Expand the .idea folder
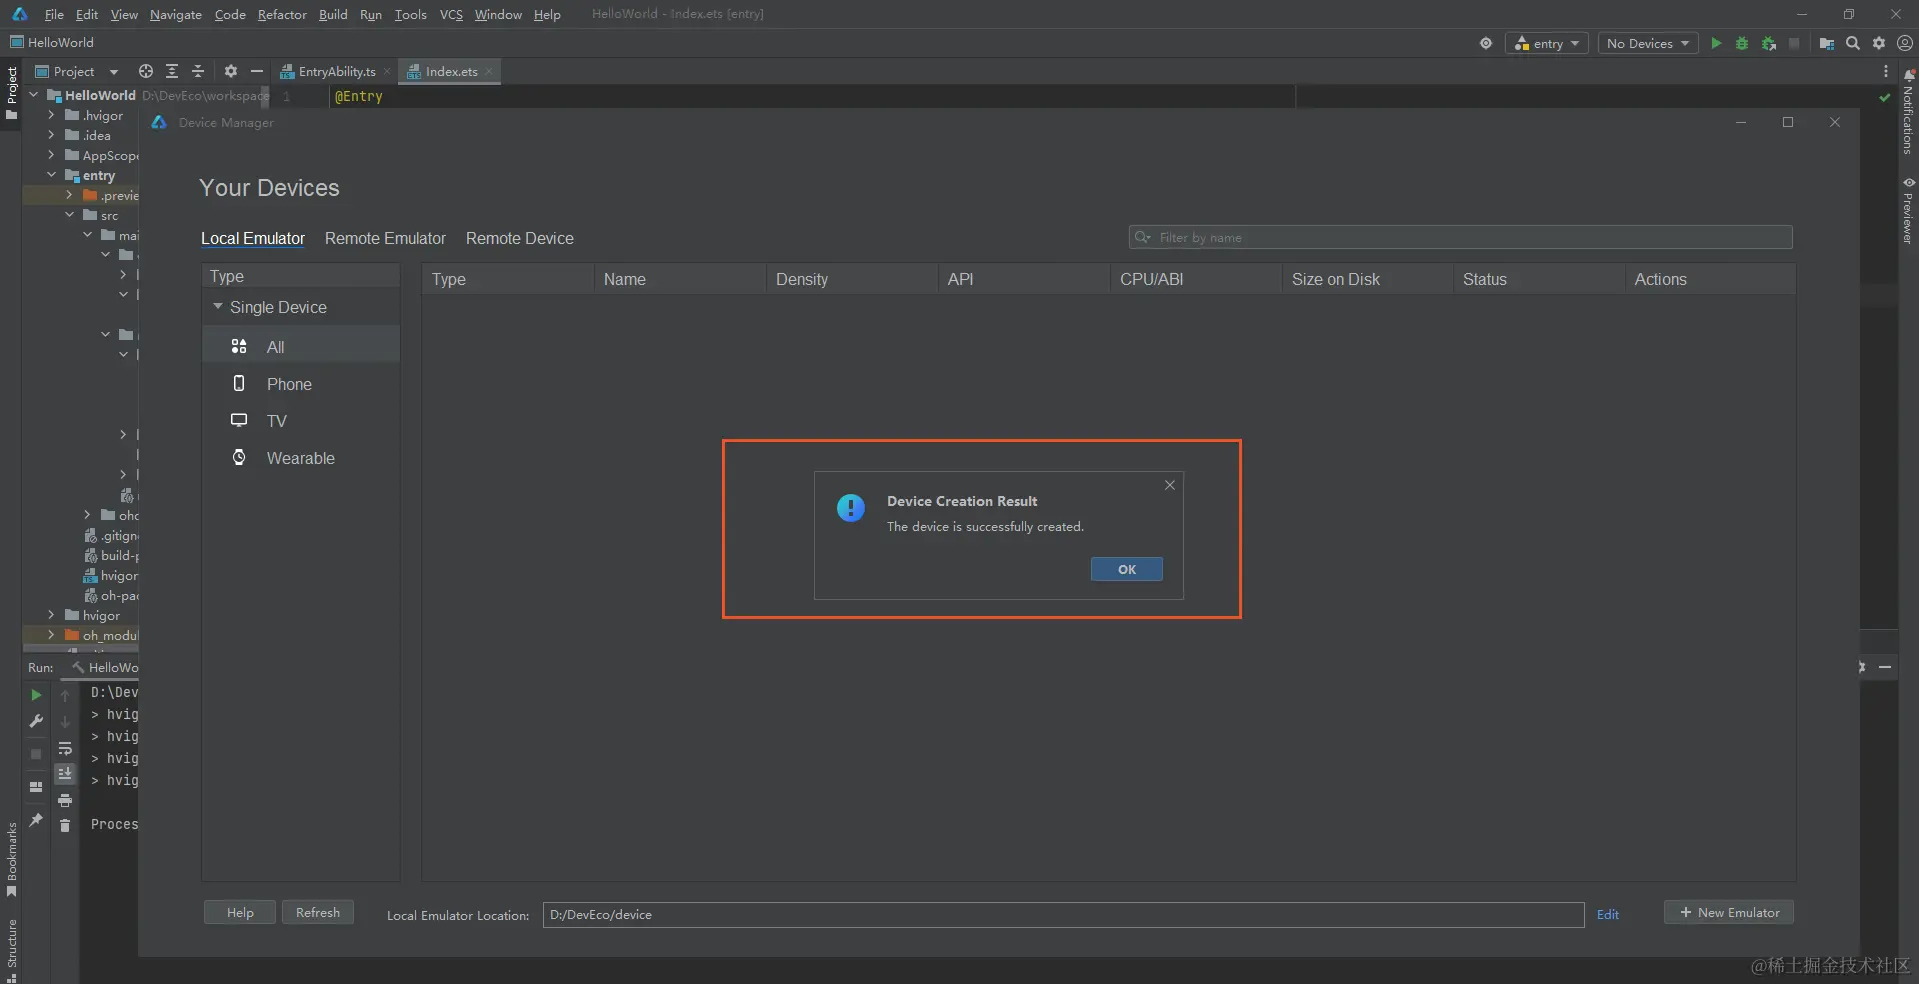This screenshot has width=1919, height=984. pos(52,135)
